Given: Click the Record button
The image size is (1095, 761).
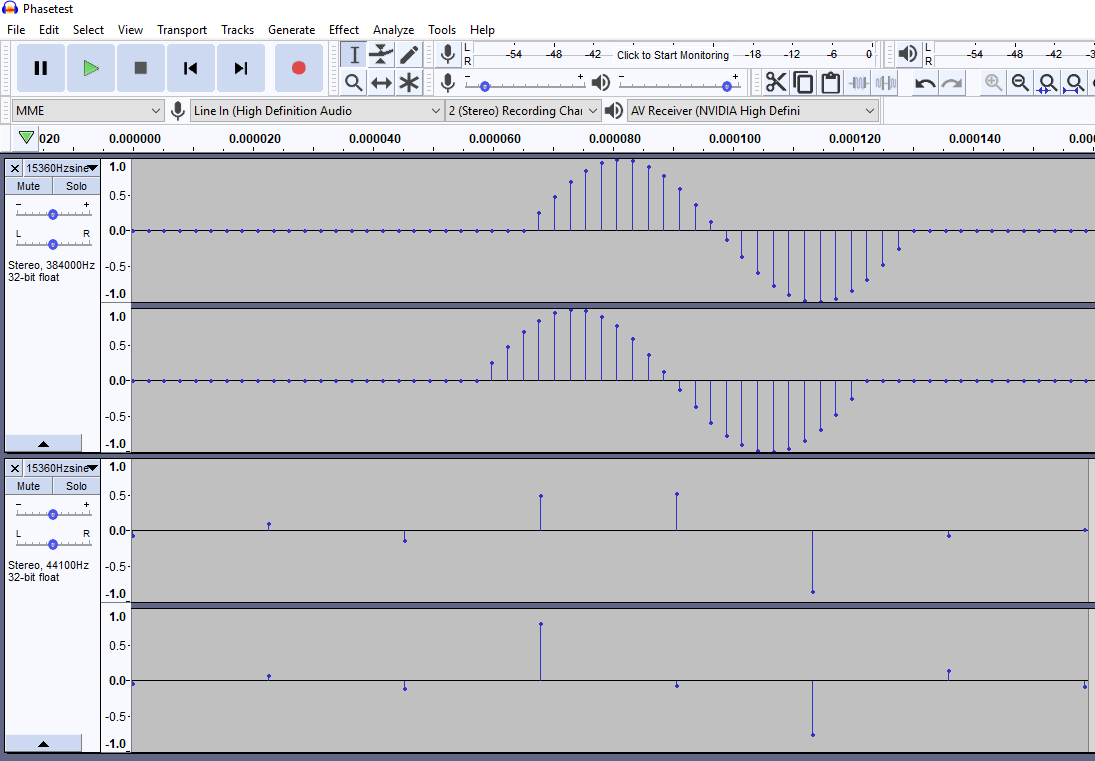Looking at the screenshot, I should (298, 68).
